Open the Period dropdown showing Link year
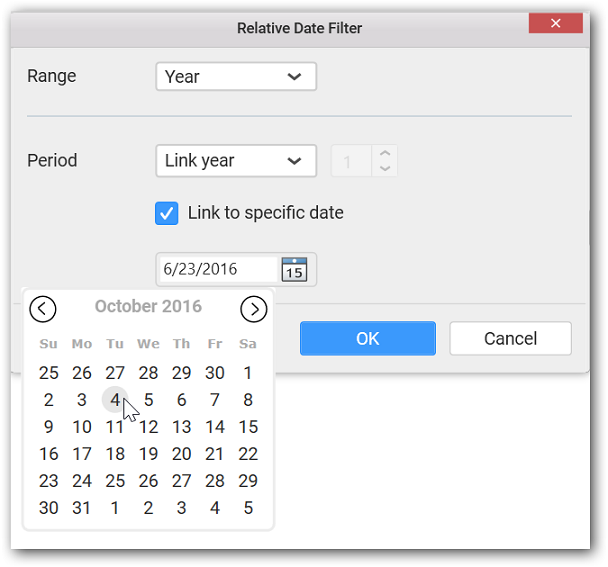 pyautogui.click(x=236, y=161)
